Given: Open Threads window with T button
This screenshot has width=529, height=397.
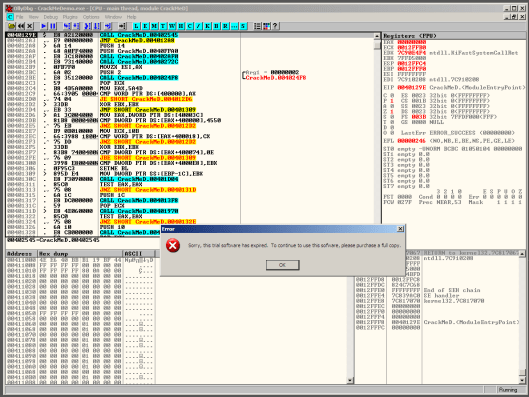Looking at the screenshot, I should pos(163,26).
